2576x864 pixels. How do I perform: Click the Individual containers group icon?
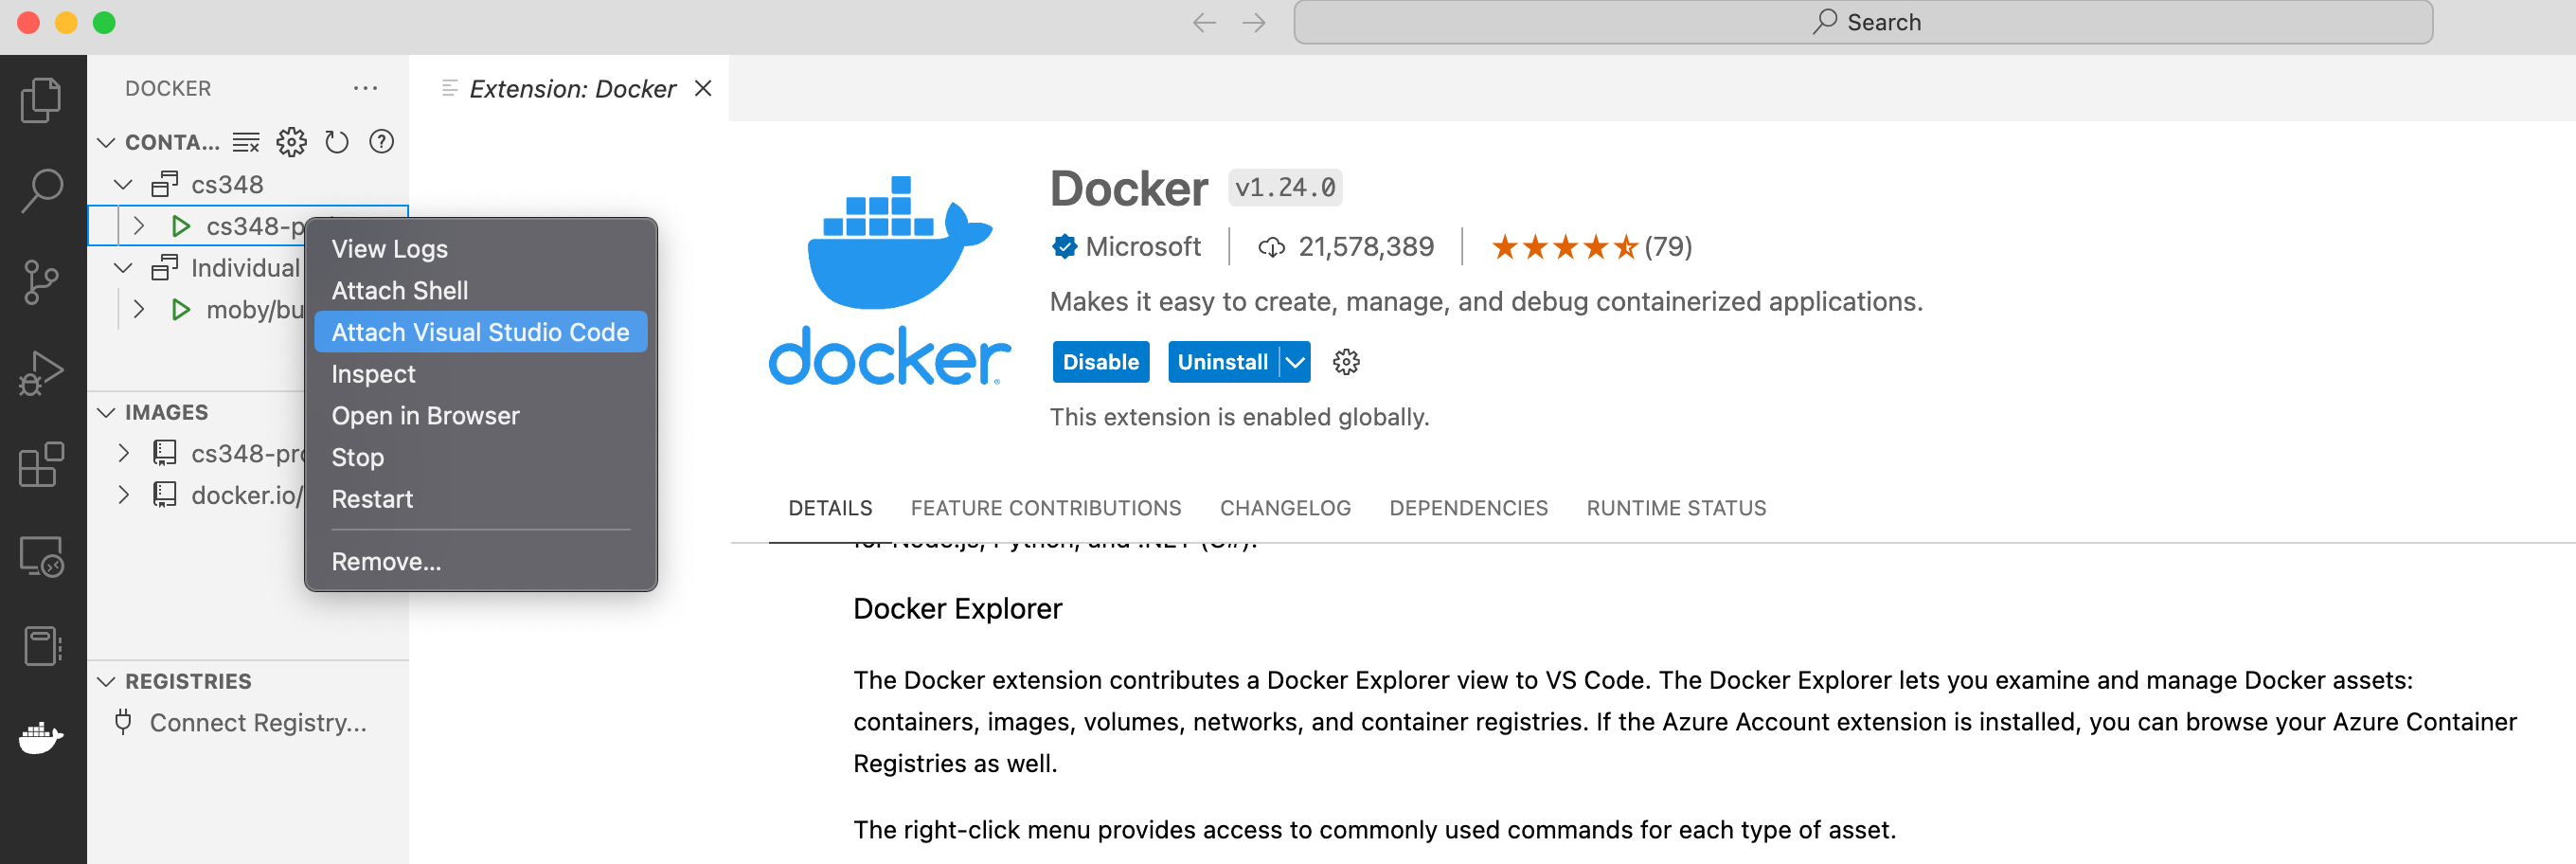pyautogui.click(x=165, y=268)
